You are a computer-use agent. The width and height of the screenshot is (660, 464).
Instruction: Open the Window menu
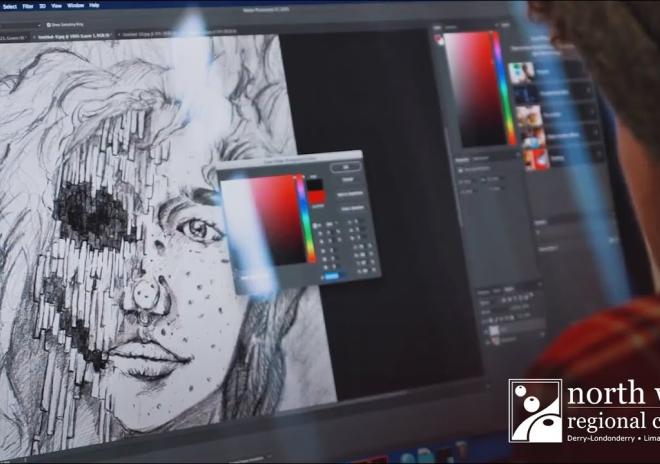click(75, 5)
